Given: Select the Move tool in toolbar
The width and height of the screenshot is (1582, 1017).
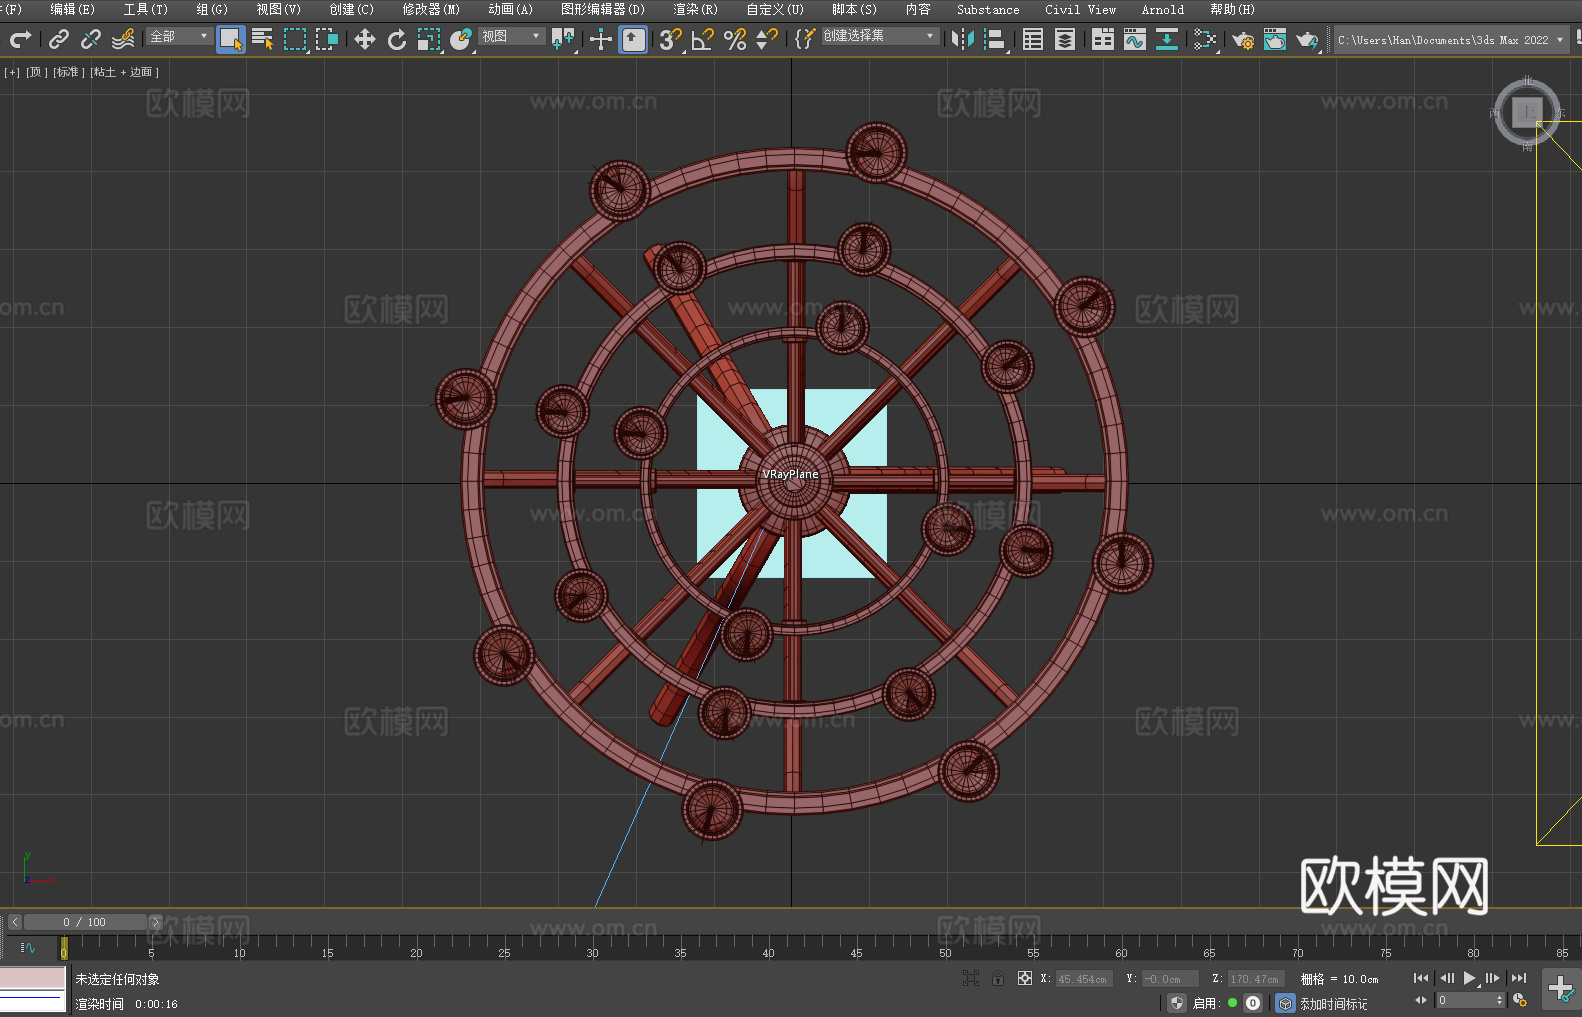Looking at the screenshot, I should [365, 39].
